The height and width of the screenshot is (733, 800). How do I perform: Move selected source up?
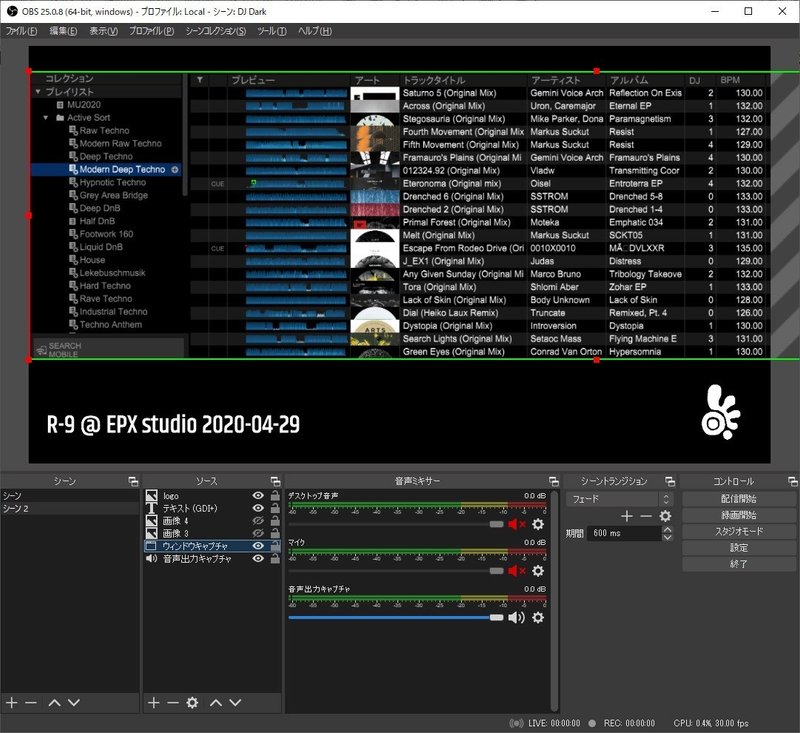[216, 703]
